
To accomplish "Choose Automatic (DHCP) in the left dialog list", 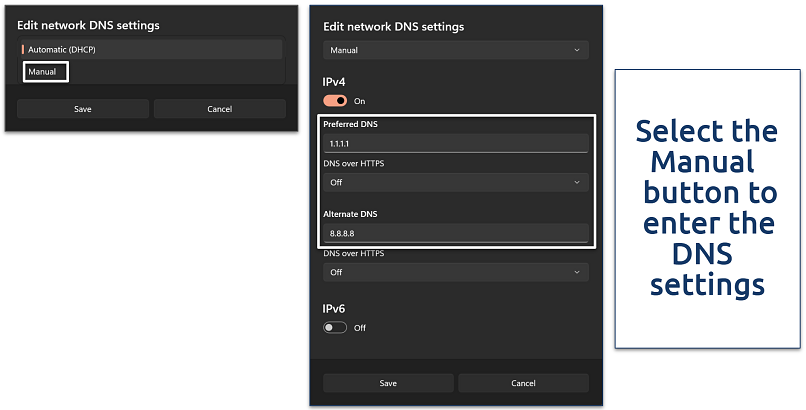I will tap(150, 49).
